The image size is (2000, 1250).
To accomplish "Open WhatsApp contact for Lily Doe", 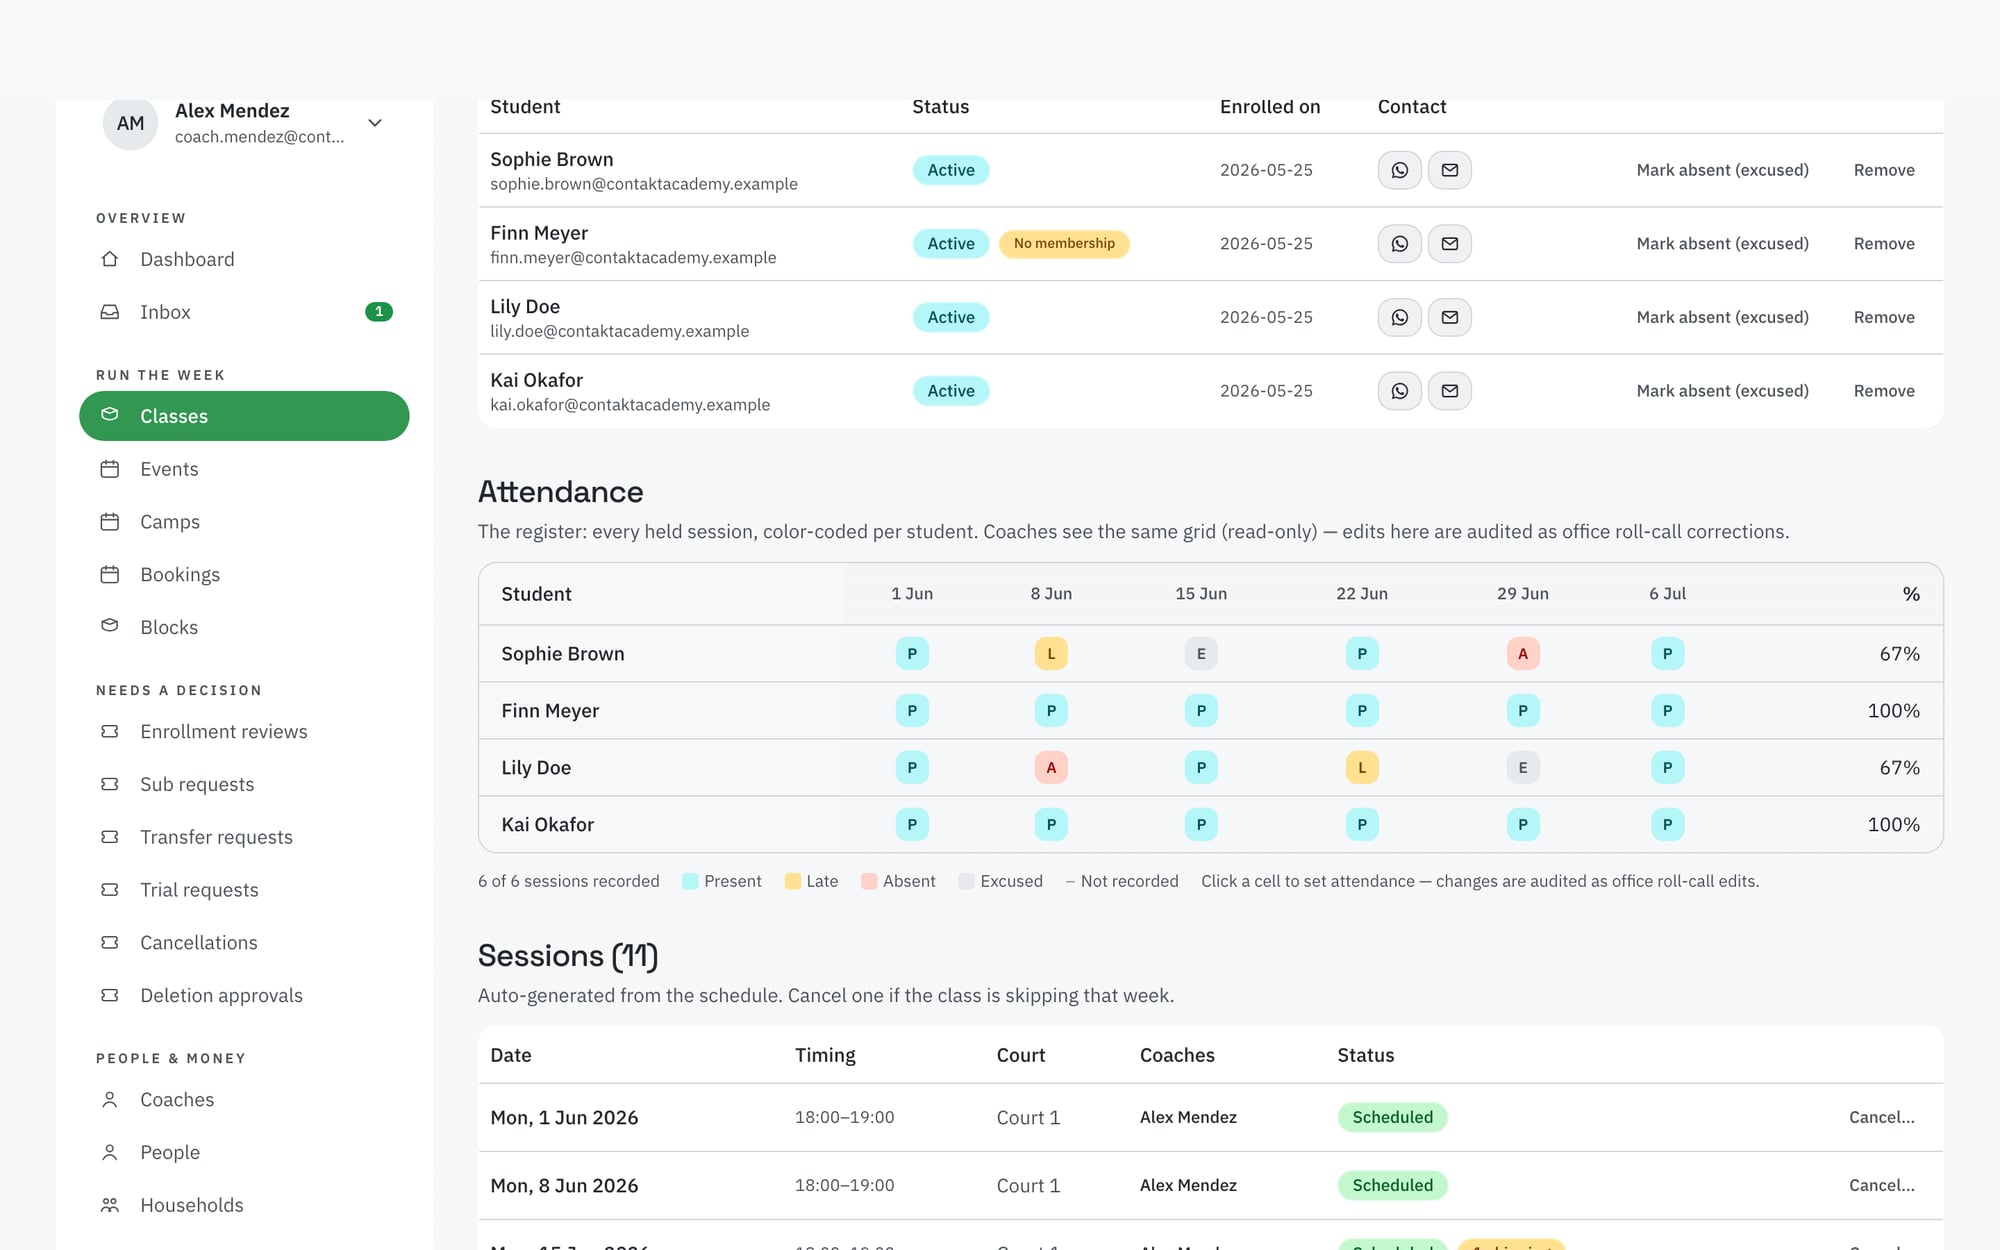I will click(x=1399, y=317).
